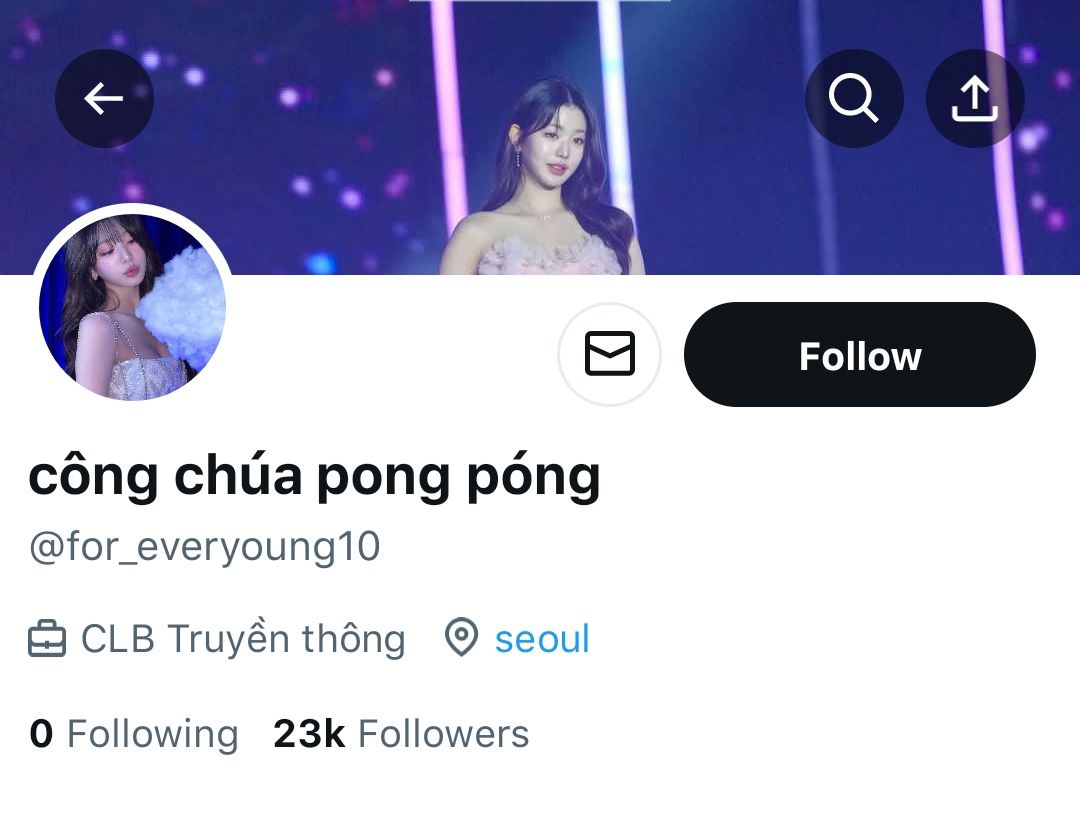Click the word Followers beside 23k

[x=444, y=733]
